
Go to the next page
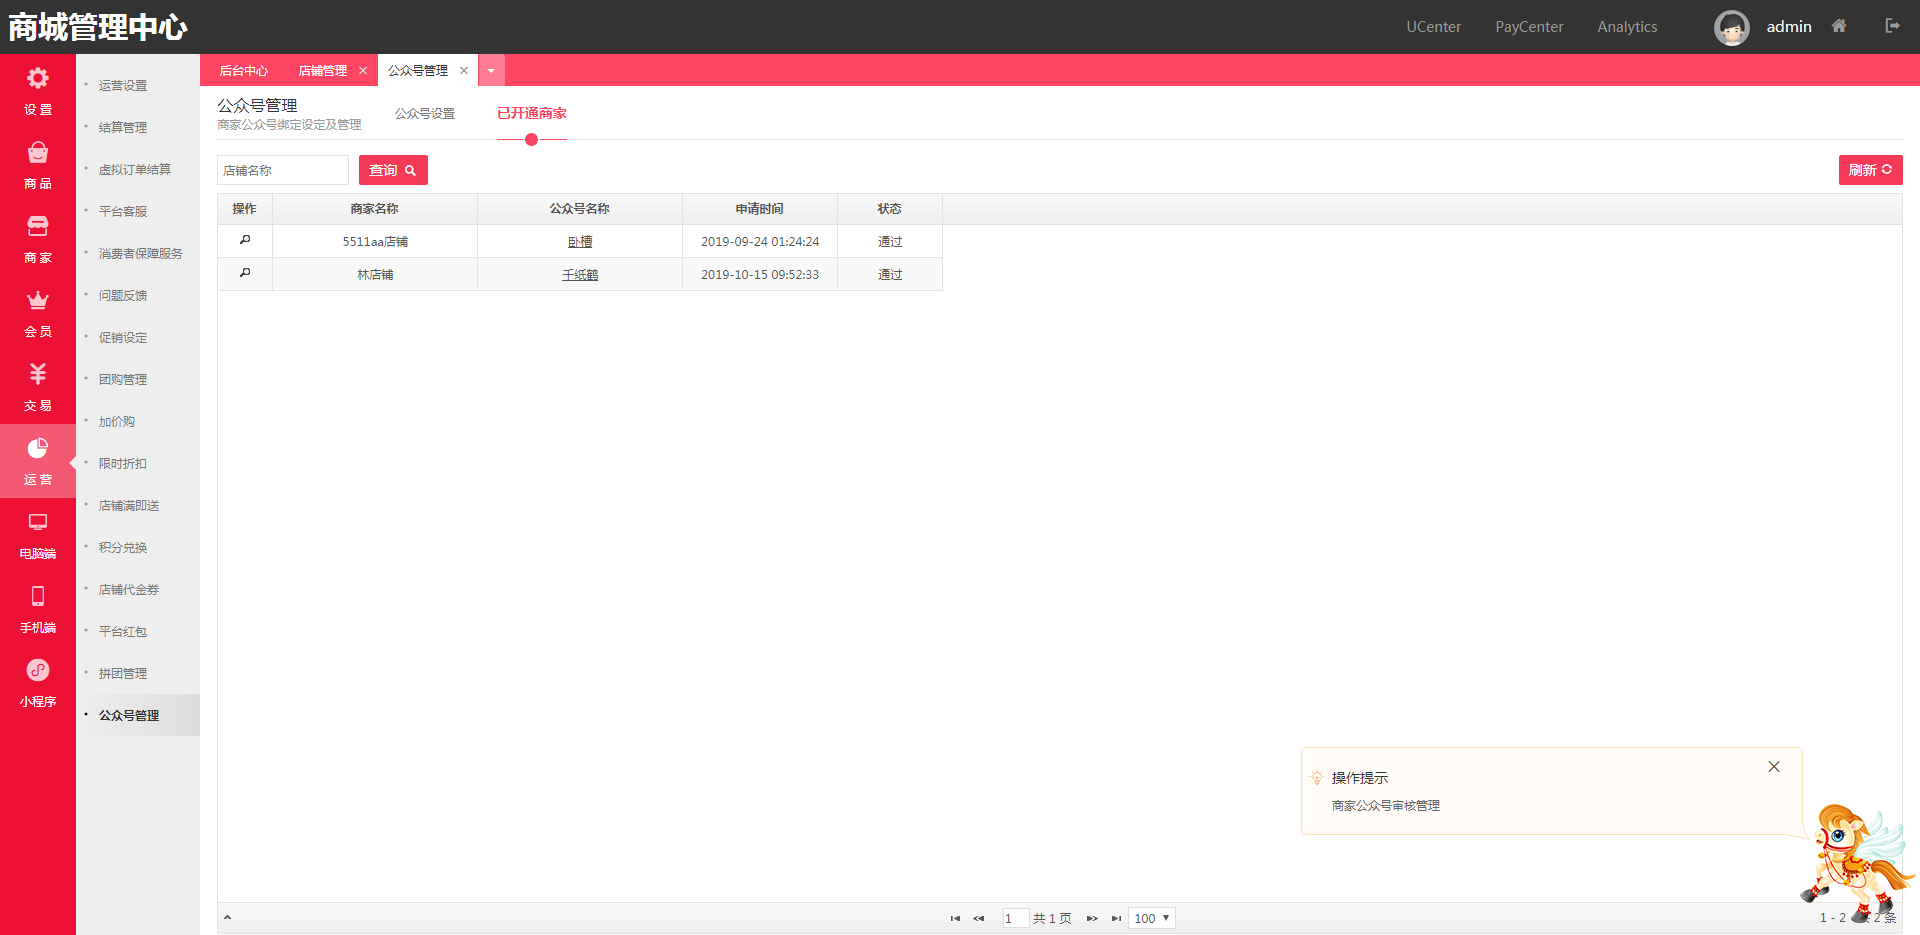1092,918
